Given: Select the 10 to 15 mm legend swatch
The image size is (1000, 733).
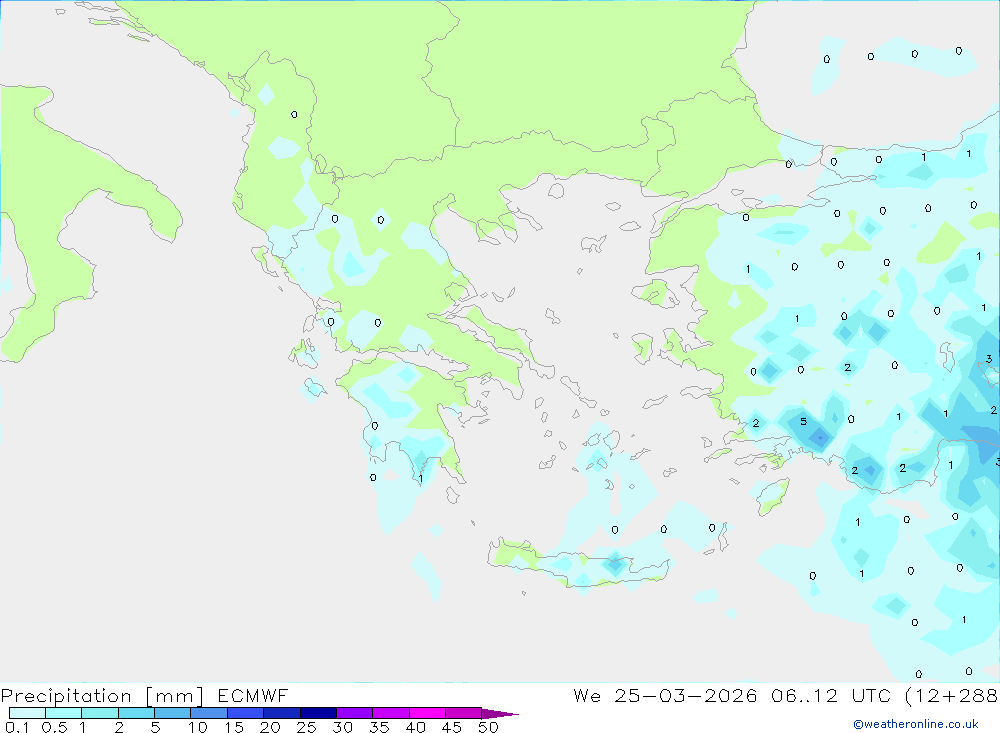Looking at the screenshot, I should coord(209,713).
